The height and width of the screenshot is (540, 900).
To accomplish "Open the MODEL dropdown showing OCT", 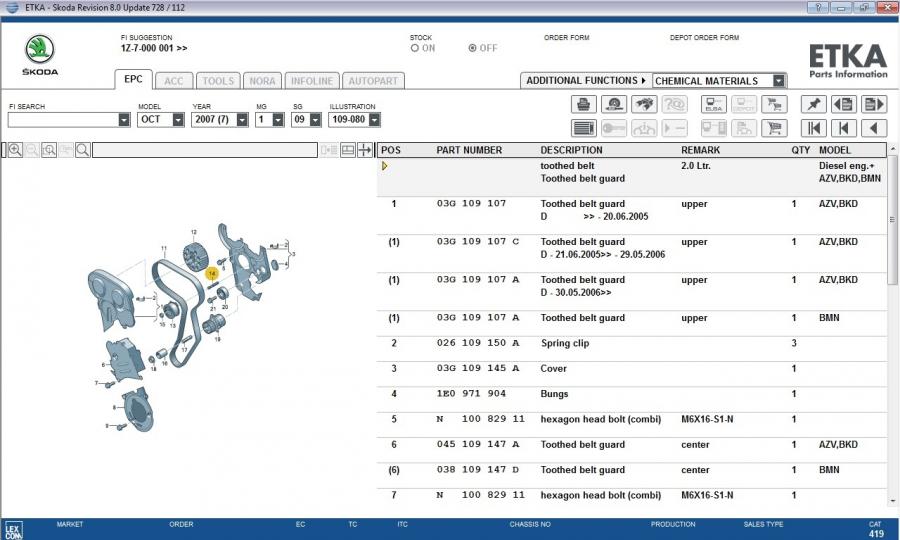I will click(178, 120).
